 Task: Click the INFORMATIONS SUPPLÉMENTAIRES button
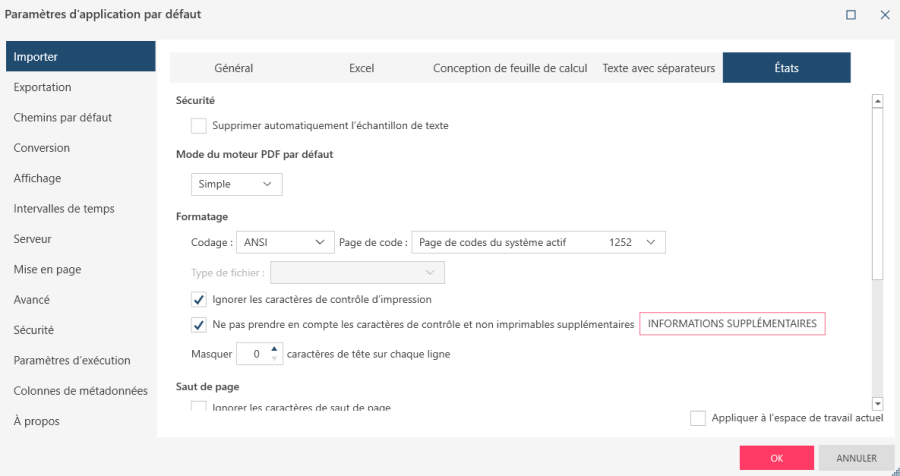point(732,324)
